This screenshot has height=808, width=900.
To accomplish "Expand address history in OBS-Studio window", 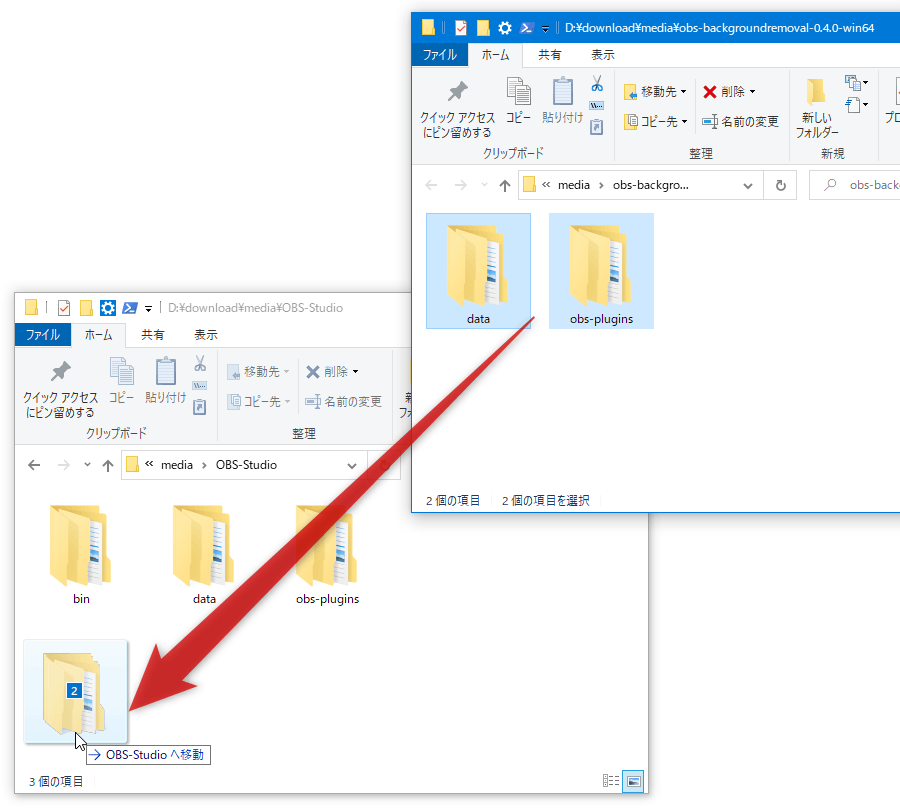I will [352, 465].
